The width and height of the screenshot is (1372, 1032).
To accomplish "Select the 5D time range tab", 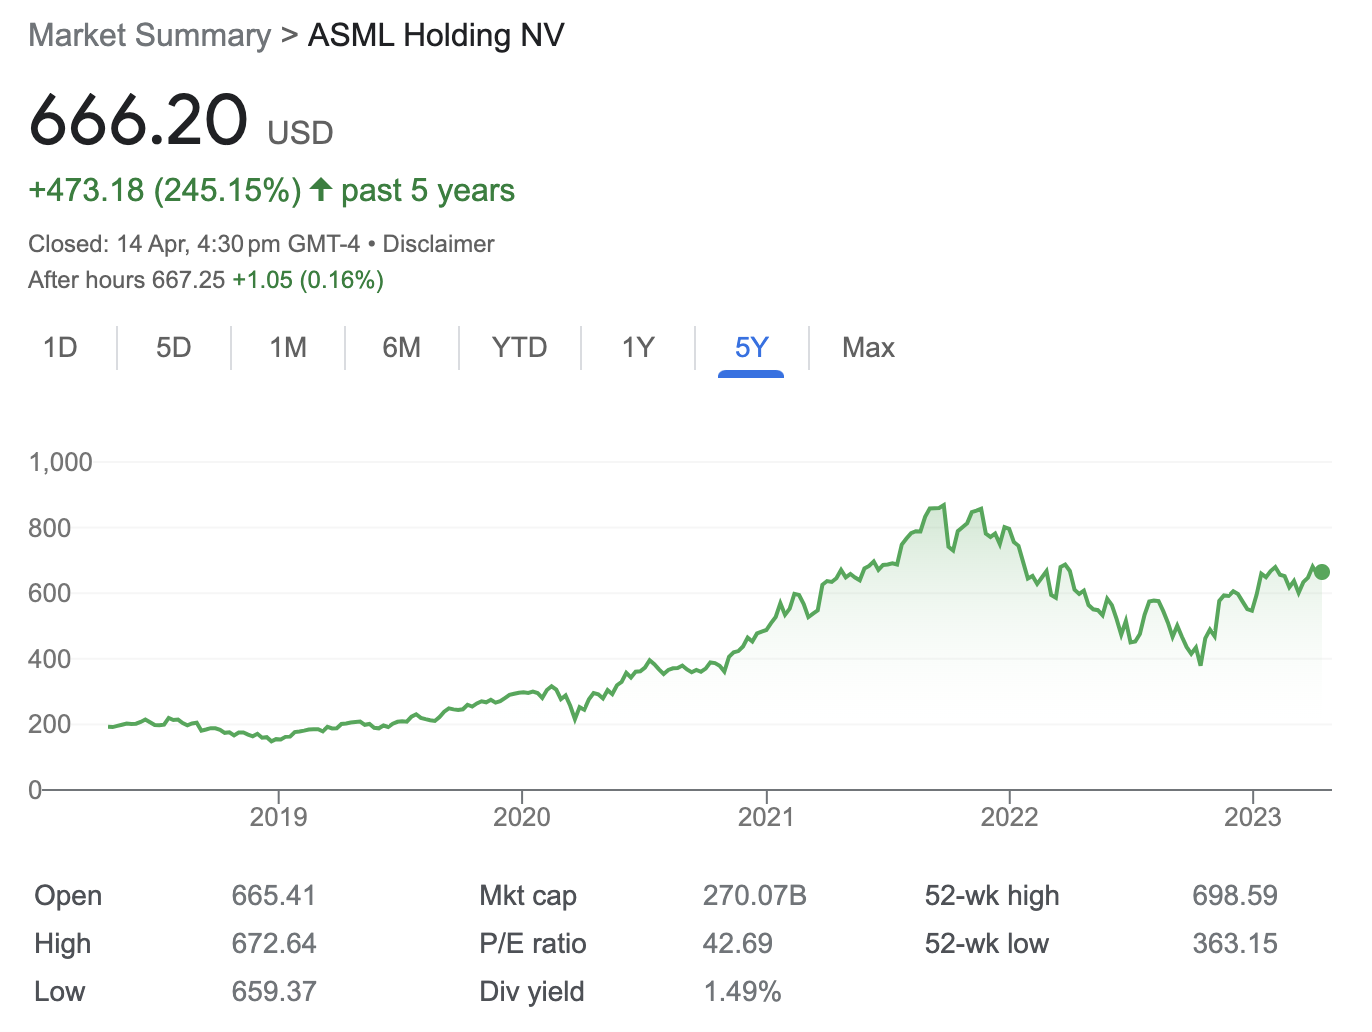I will [173, 348].
